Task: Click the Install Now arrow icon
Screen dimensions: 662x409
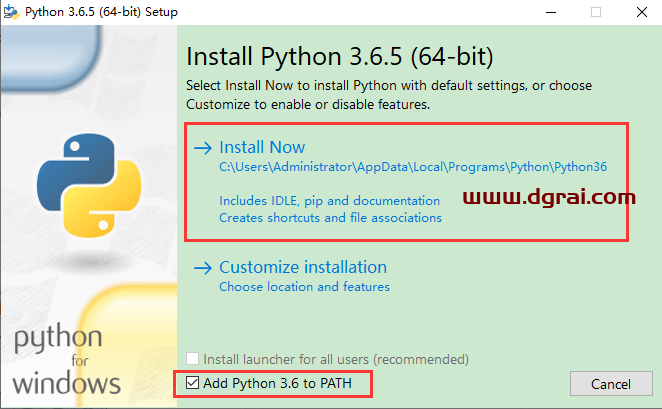Action: click(203, 148)
